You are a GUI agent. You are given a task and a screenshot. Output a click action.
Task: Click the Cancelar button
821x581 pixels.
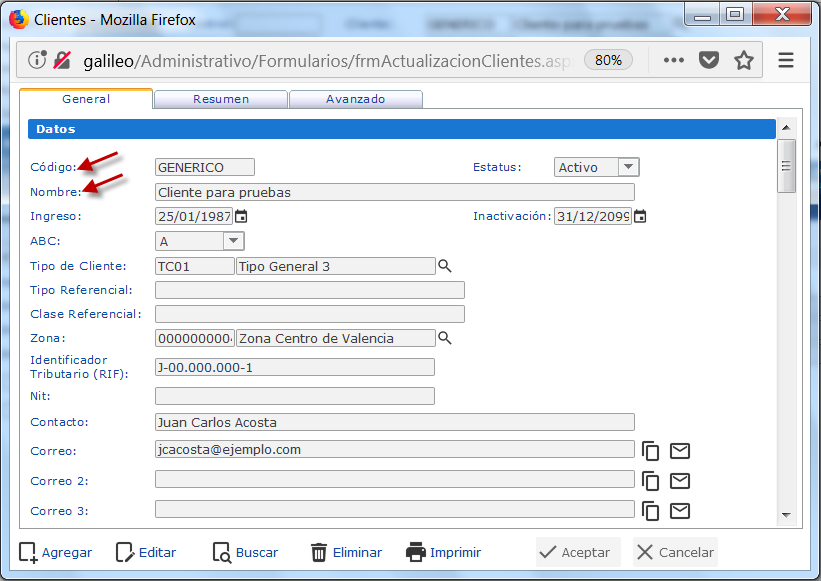[x=675, y=552]
